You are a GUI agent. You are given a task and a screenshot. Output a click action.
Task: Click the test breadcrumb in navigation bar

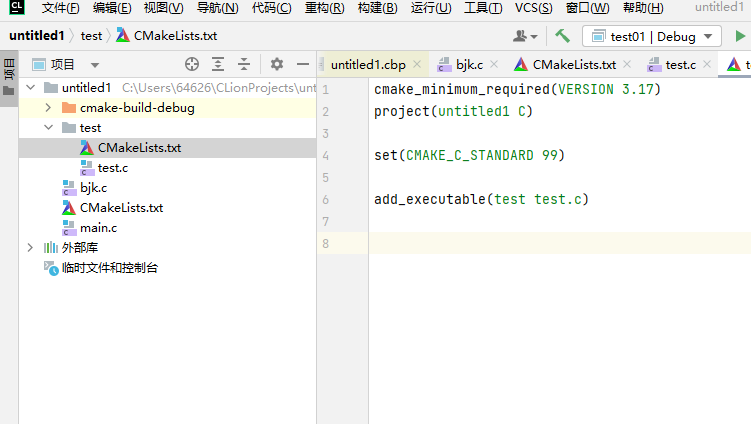pos(91,36)
